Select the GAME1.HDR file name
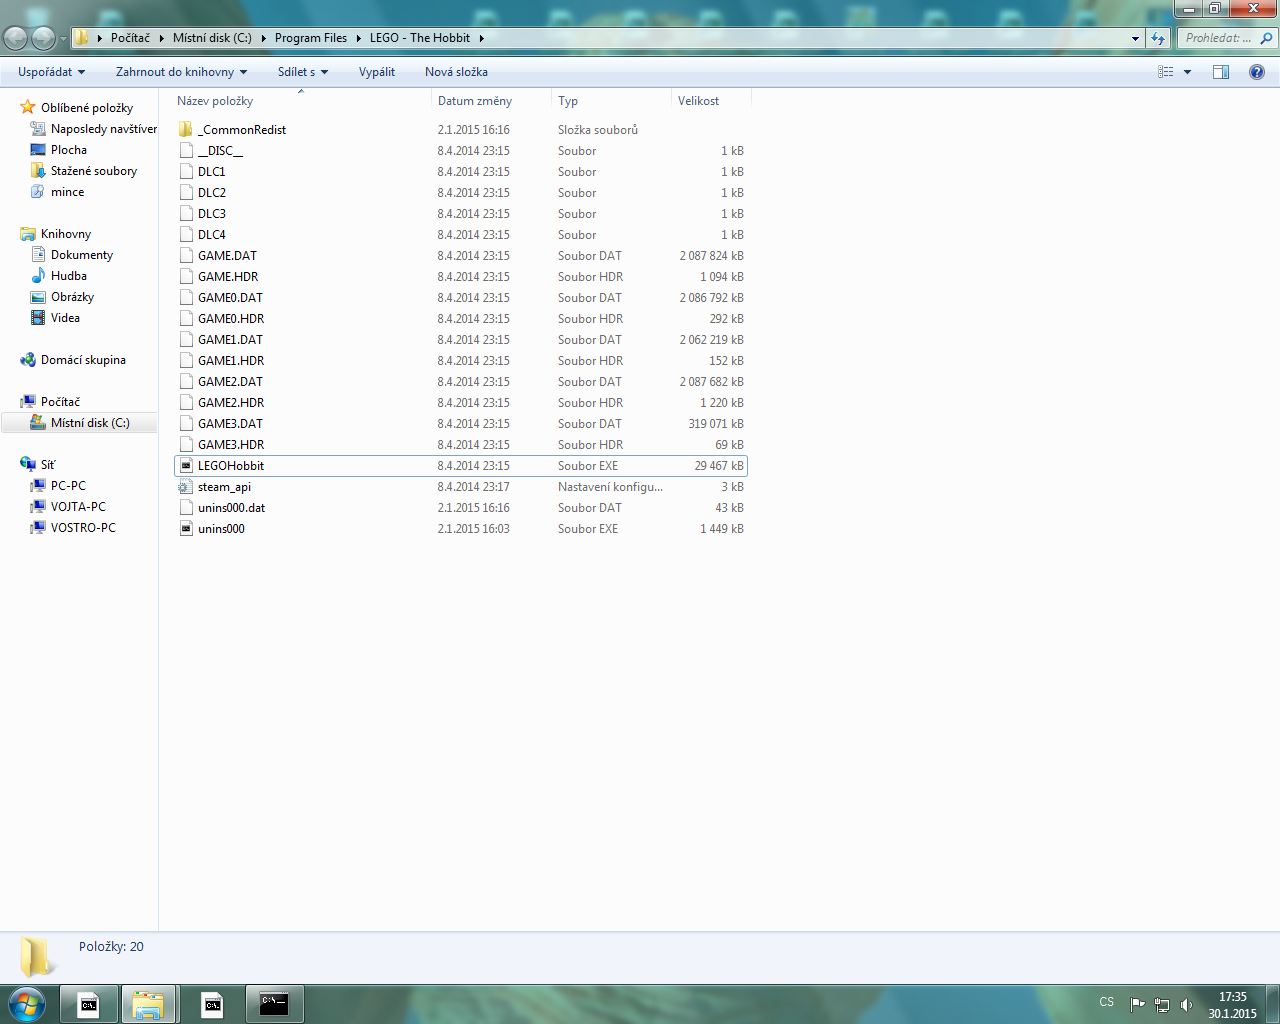This screenshot has width=1280, height=1024. 231,361
